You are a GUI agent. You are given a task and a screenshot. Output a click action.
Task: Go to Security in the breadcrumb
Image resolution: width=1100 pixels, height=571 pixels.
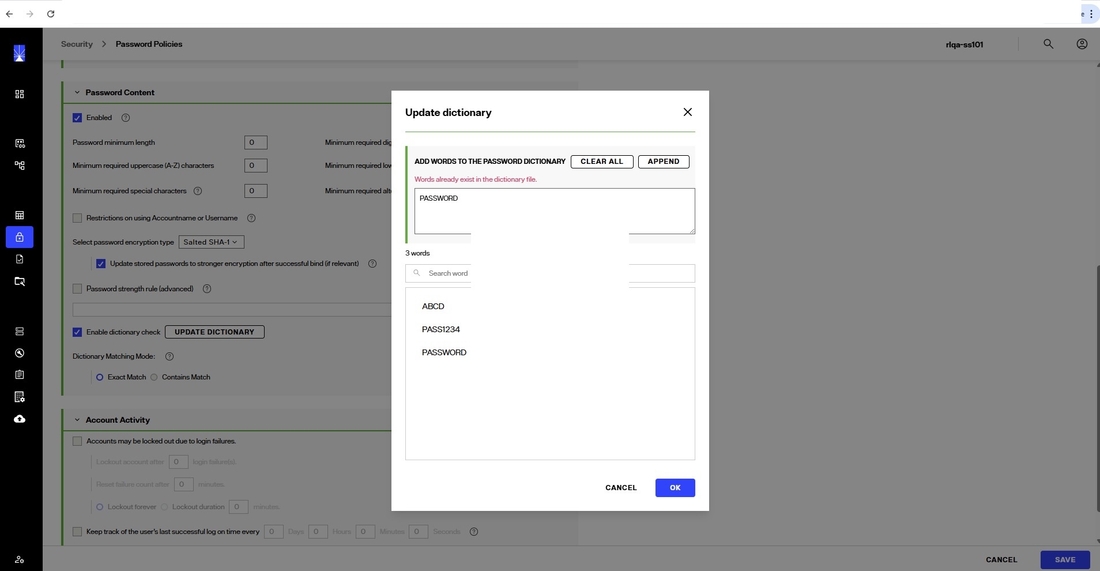[76, 43]
